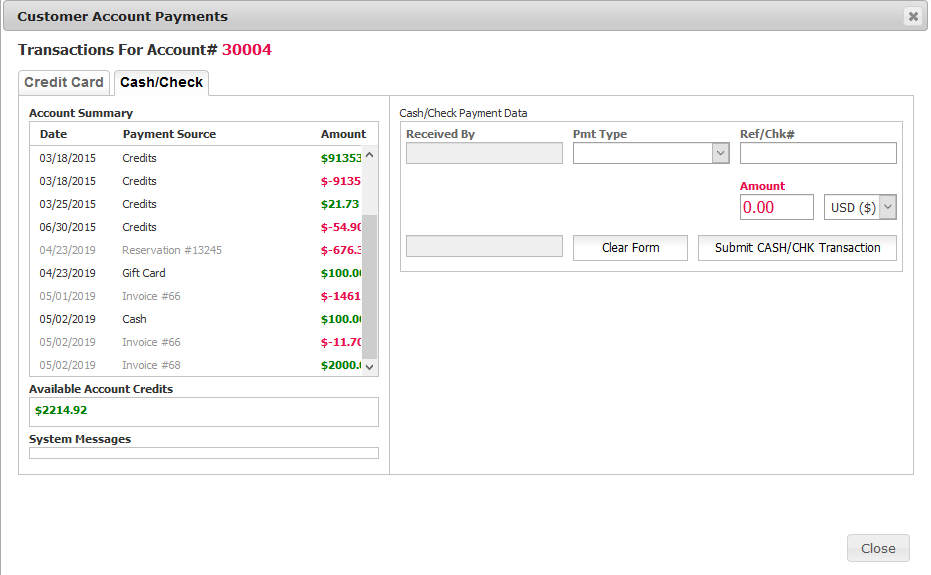This screenshot has width=931, height=575.
Task: Click the Payment Source column header
Action: pos(169,134)
